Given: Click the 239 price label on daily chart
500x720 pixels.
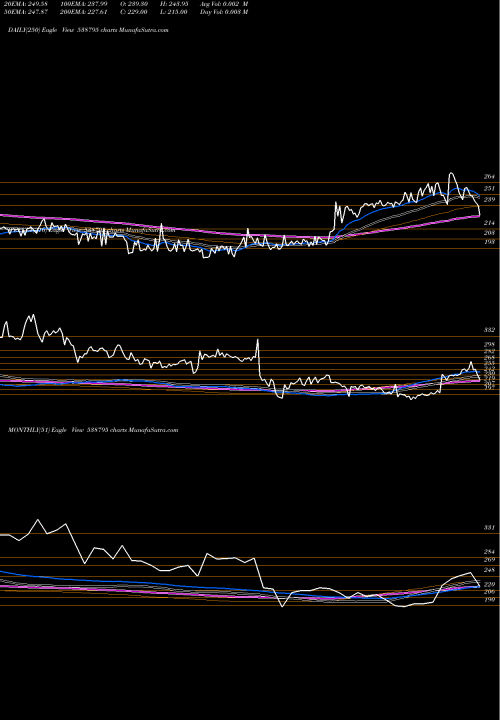Looking at the screenshot, I should [489, 200].
